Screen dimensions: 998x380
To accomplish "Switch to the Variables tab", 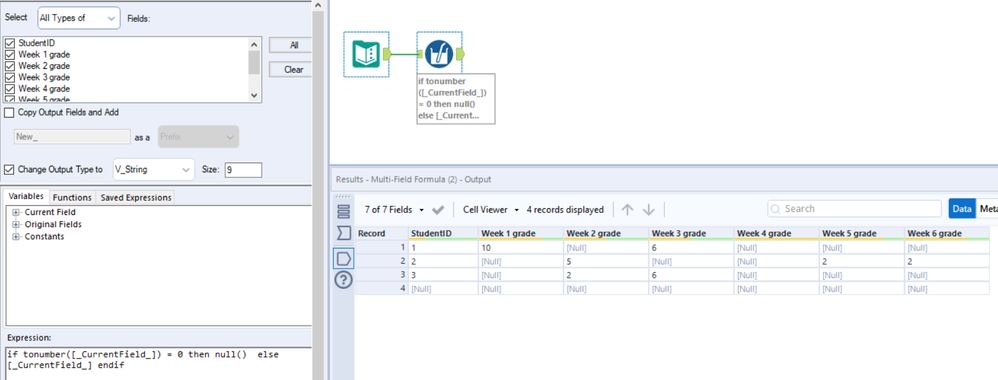I will tap(26, 197).
